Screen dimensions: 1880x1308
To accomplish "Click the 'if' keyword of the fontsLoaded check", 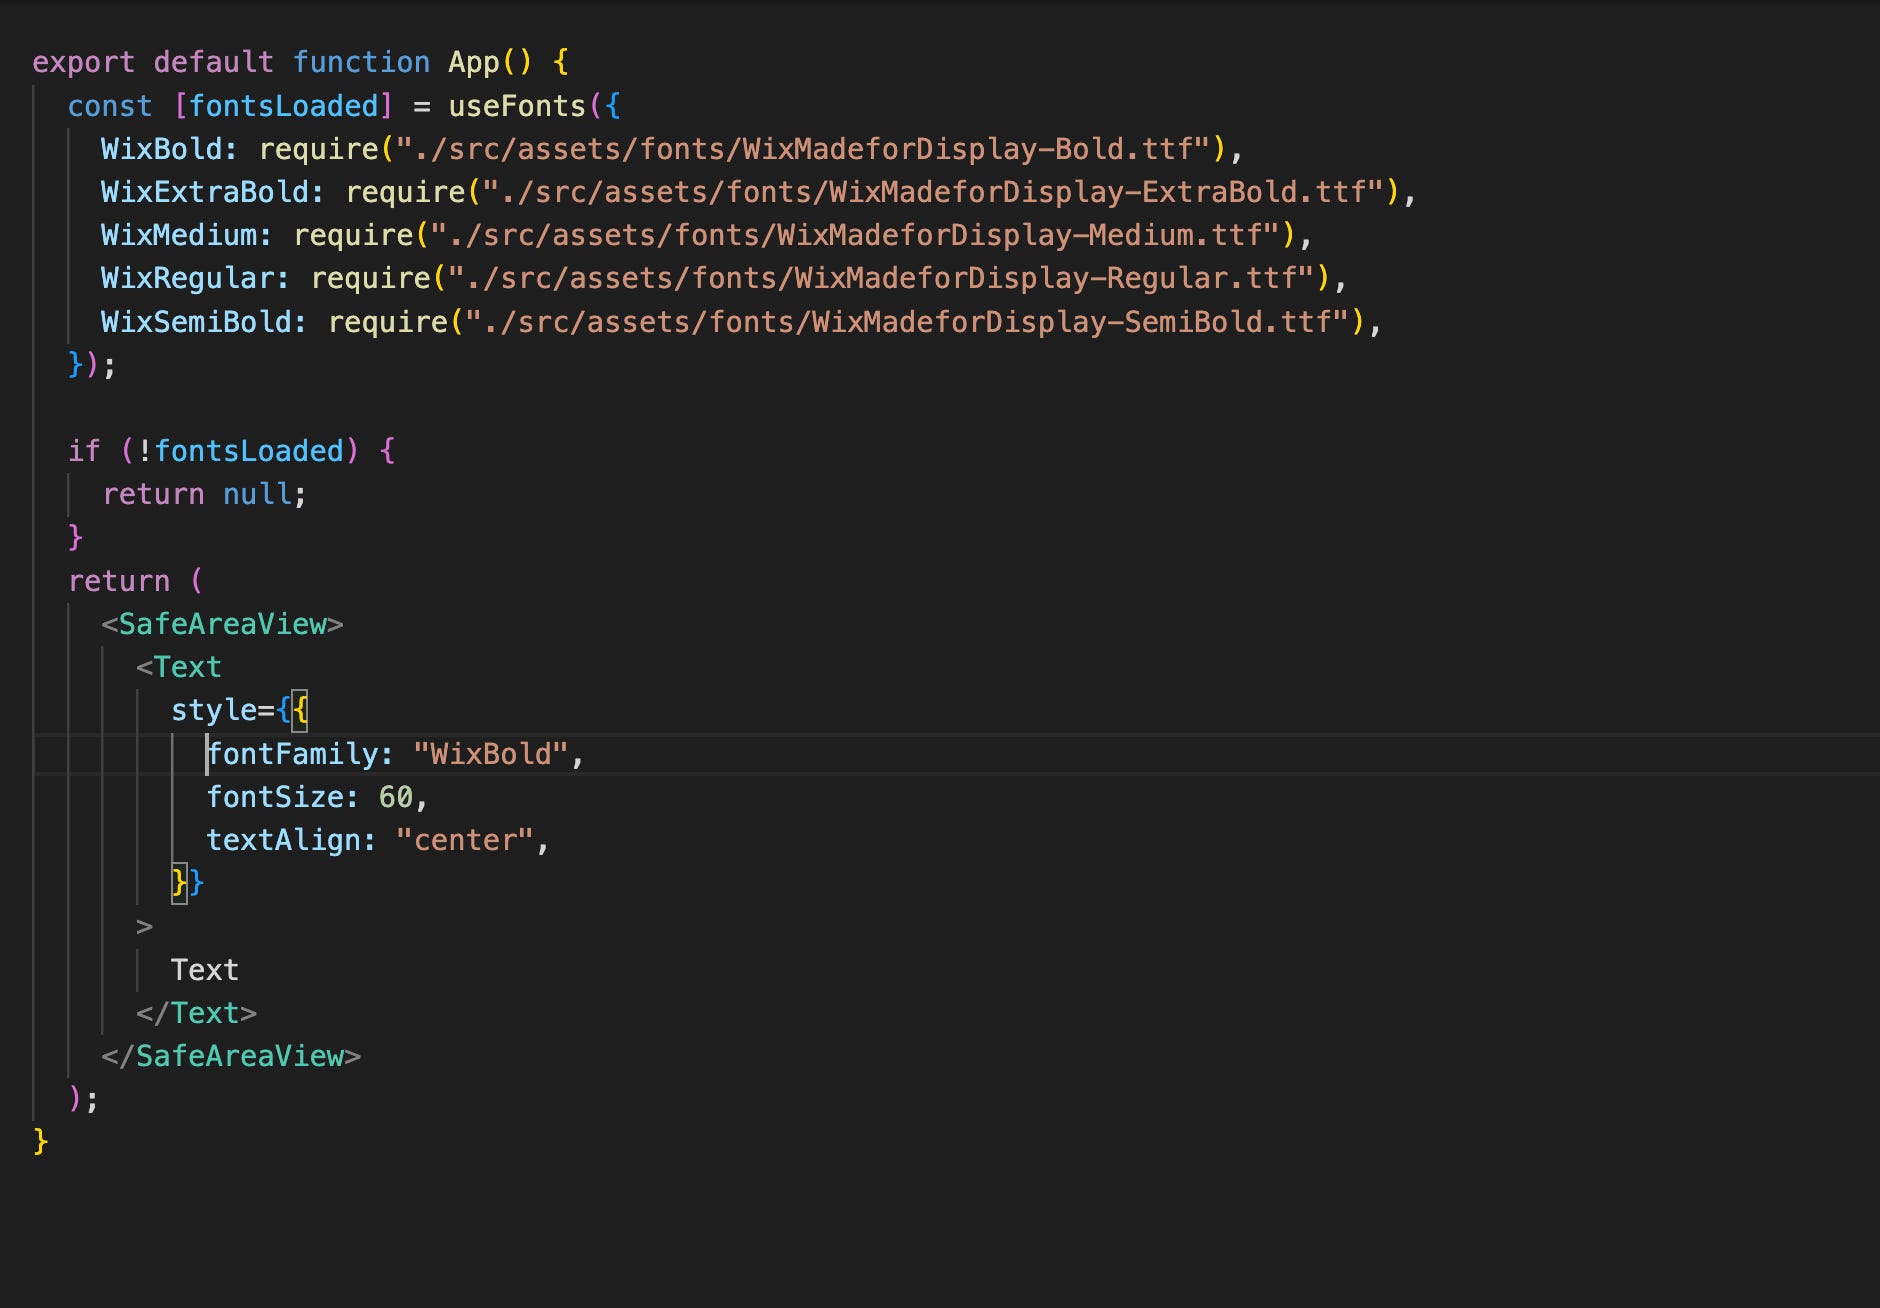I will tap(84, 451).
